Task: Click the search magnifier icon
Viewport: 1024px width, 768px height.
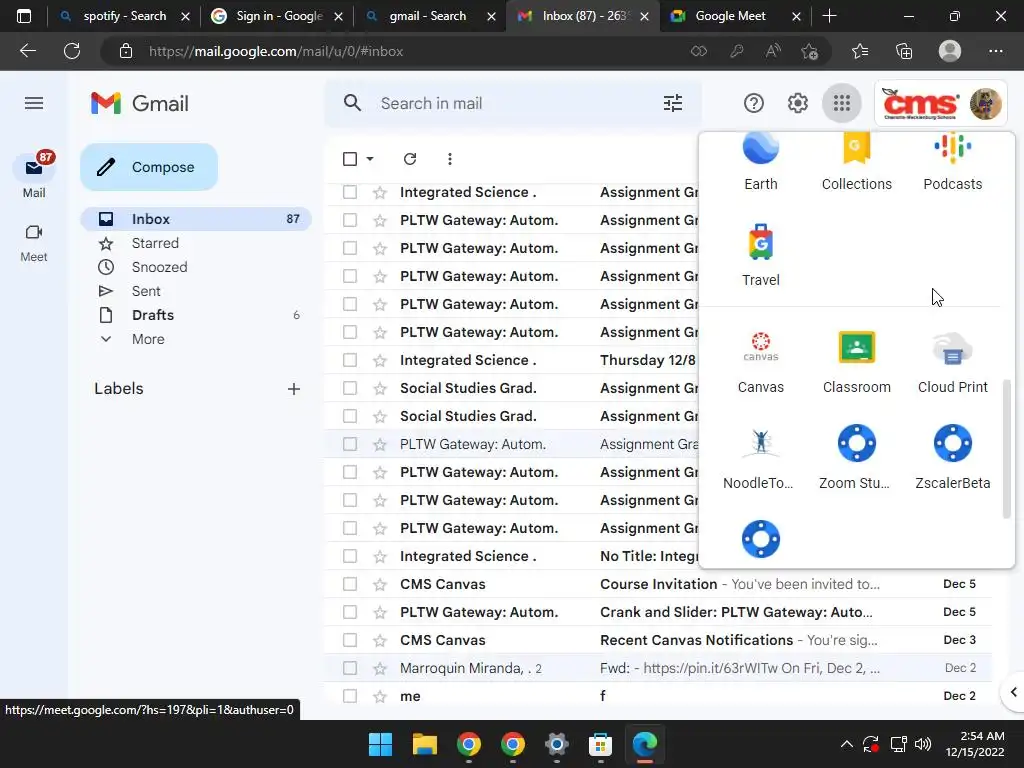Action: pyautogui.click(x=352, y=103)
